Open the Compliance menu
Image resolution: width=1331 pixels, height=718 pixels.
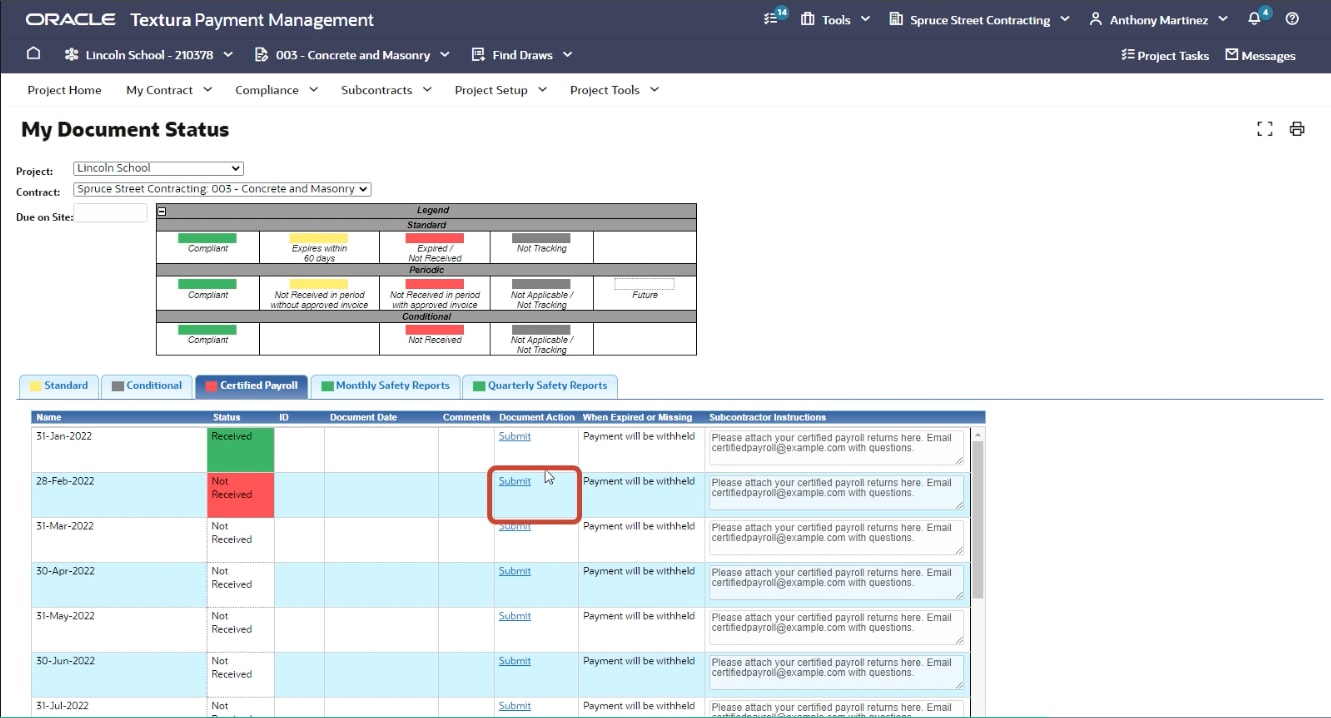276,90
